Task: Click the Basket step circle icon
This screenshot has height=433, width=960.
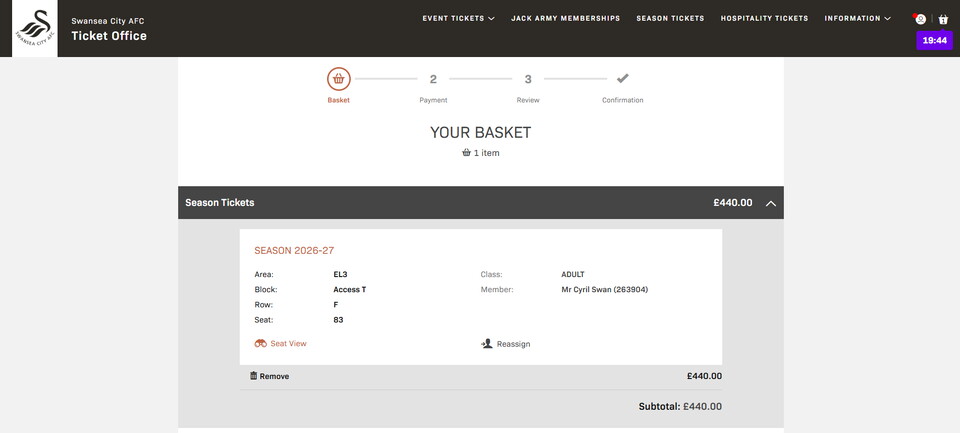Action: [x=339, y=79]
